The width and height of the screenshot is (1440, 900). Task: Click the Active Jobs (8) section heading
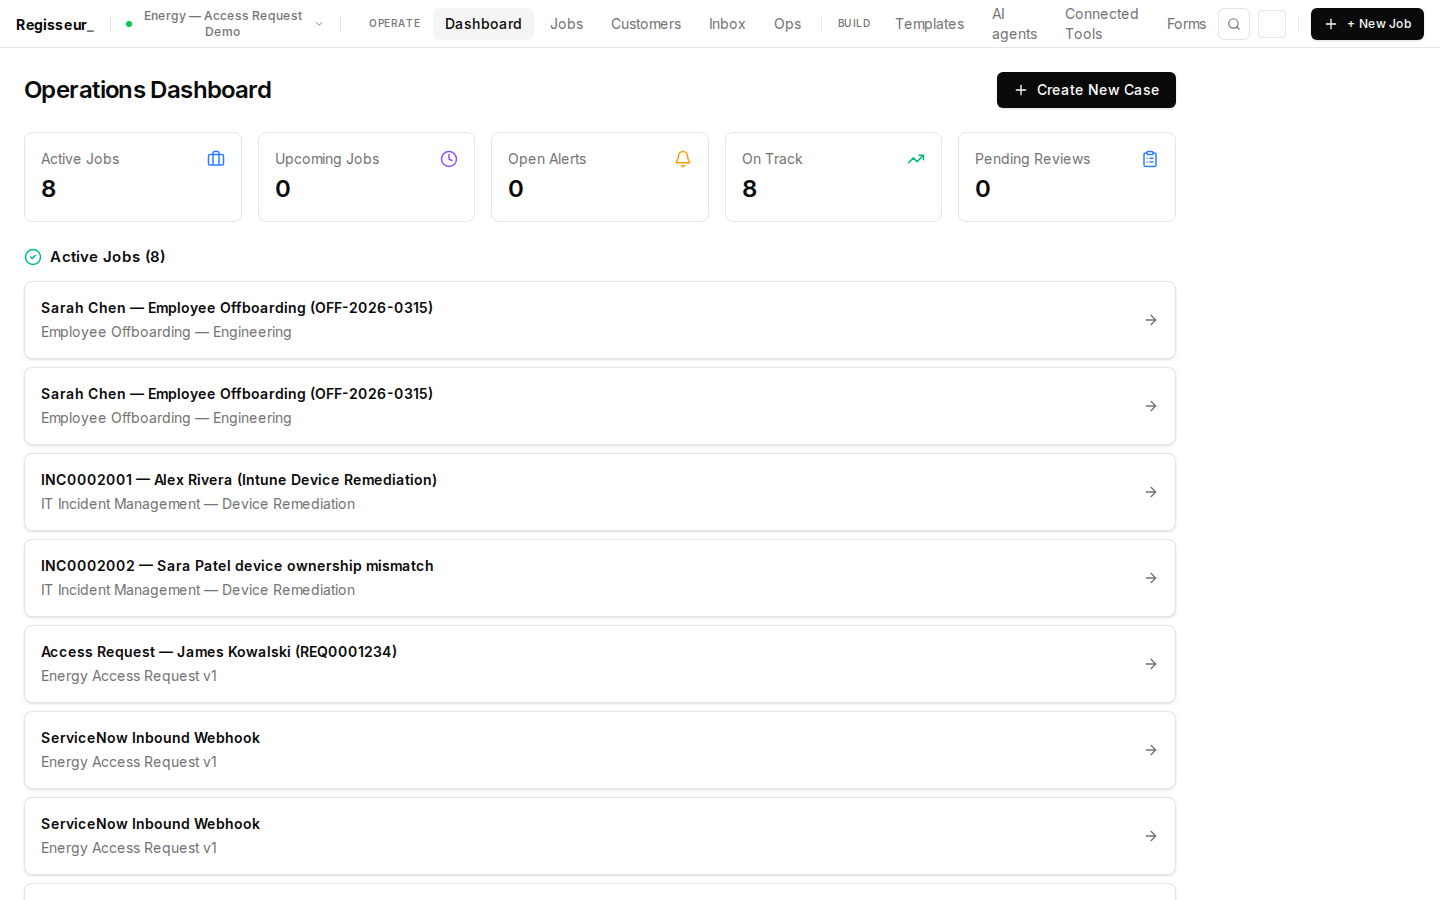(x=108, y=257)
